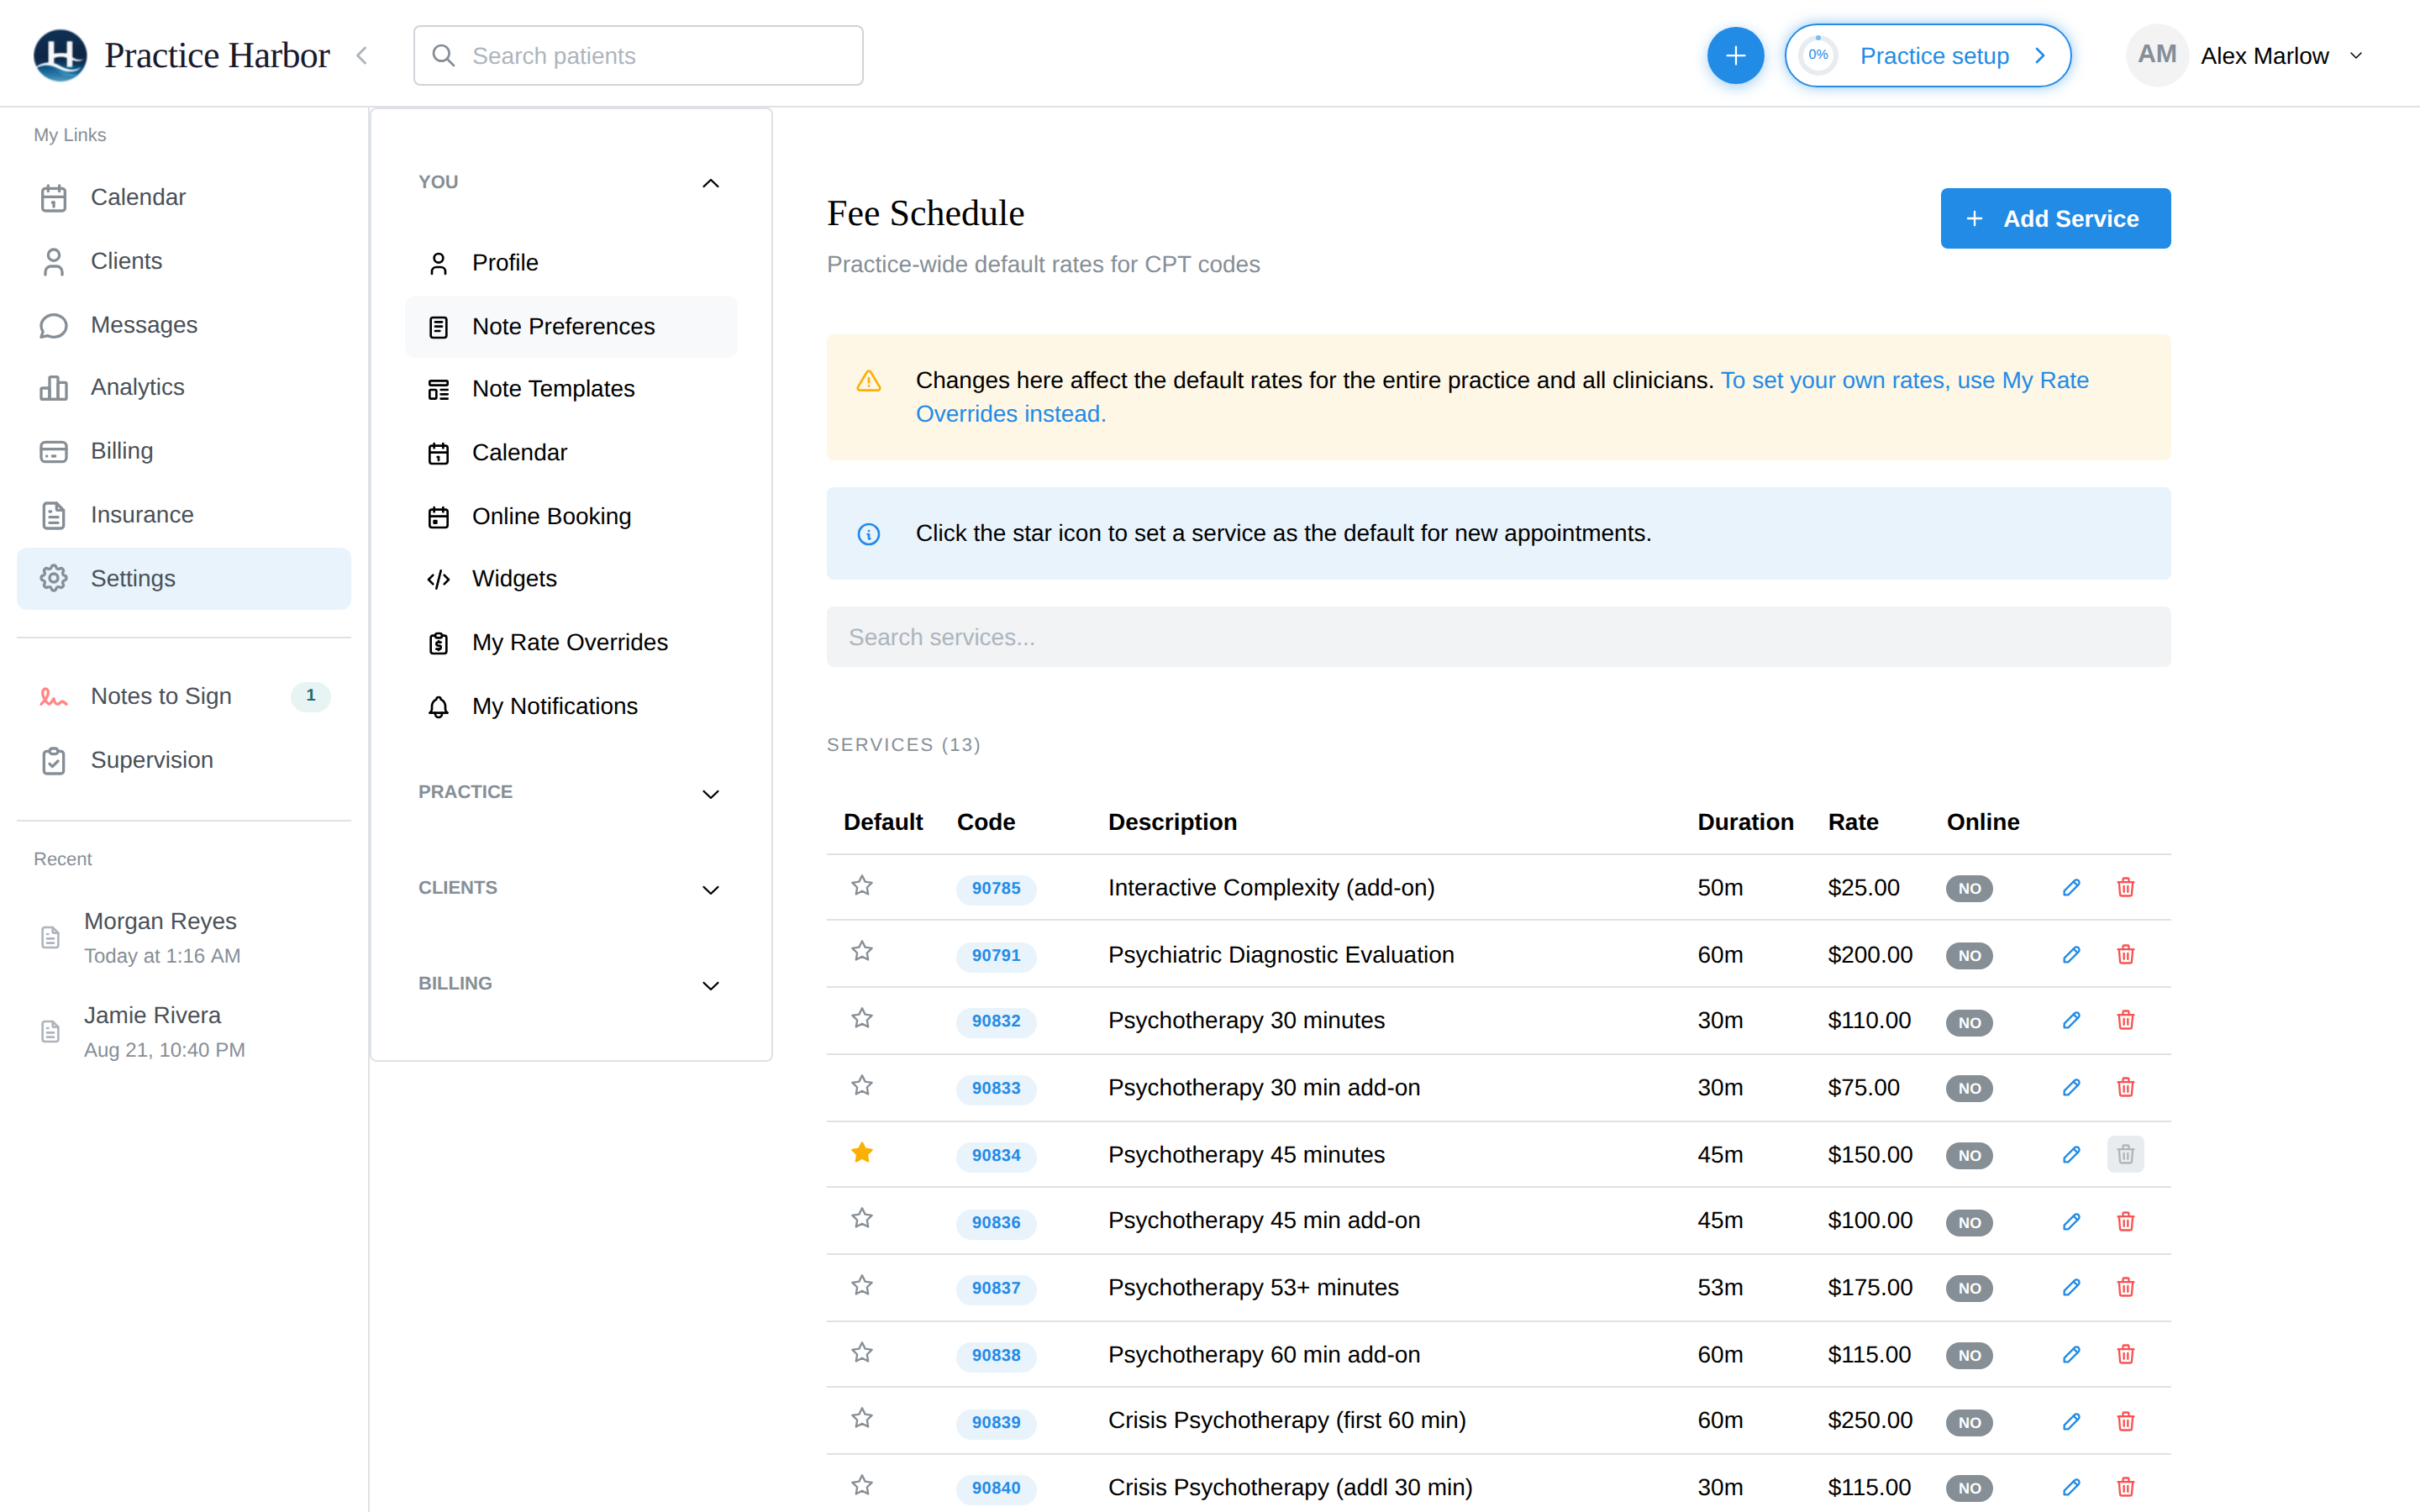Open My Notifications settings
The height and width of the screenshot is (1512, 2420).
point(571,706)
